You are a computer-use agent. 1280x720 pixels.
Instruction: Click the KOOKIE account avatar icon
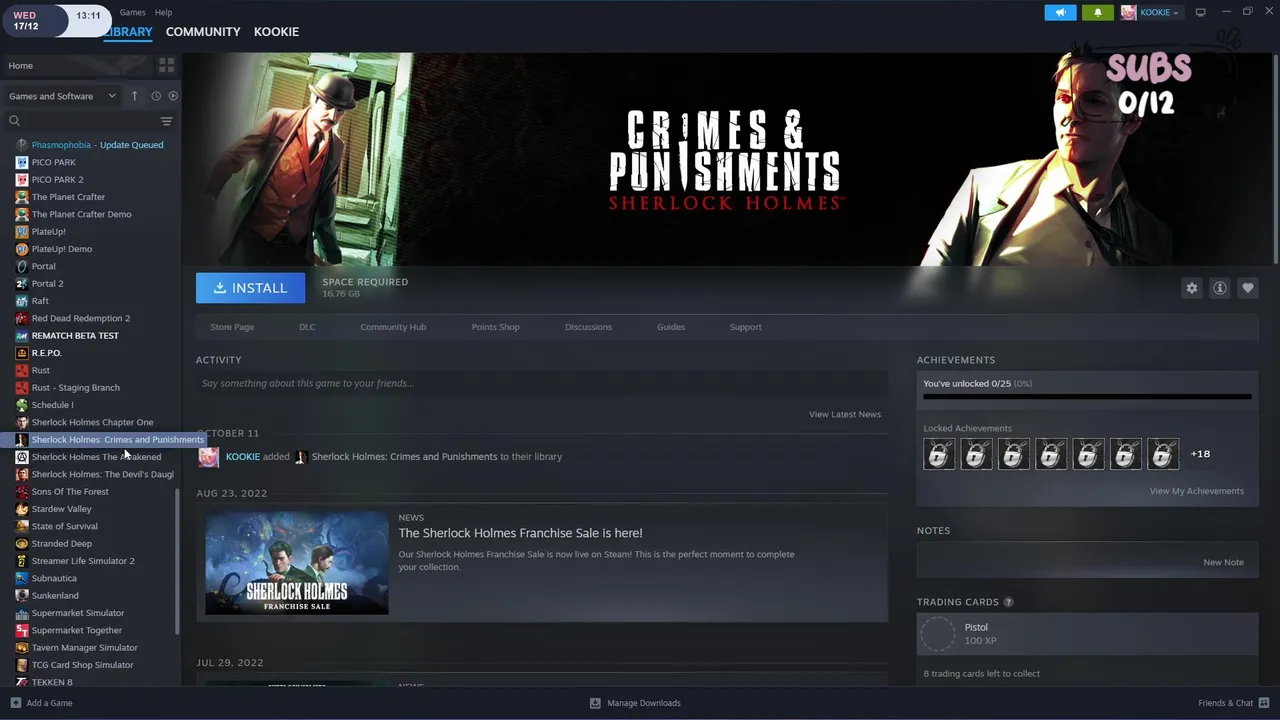click(1128, 12)
